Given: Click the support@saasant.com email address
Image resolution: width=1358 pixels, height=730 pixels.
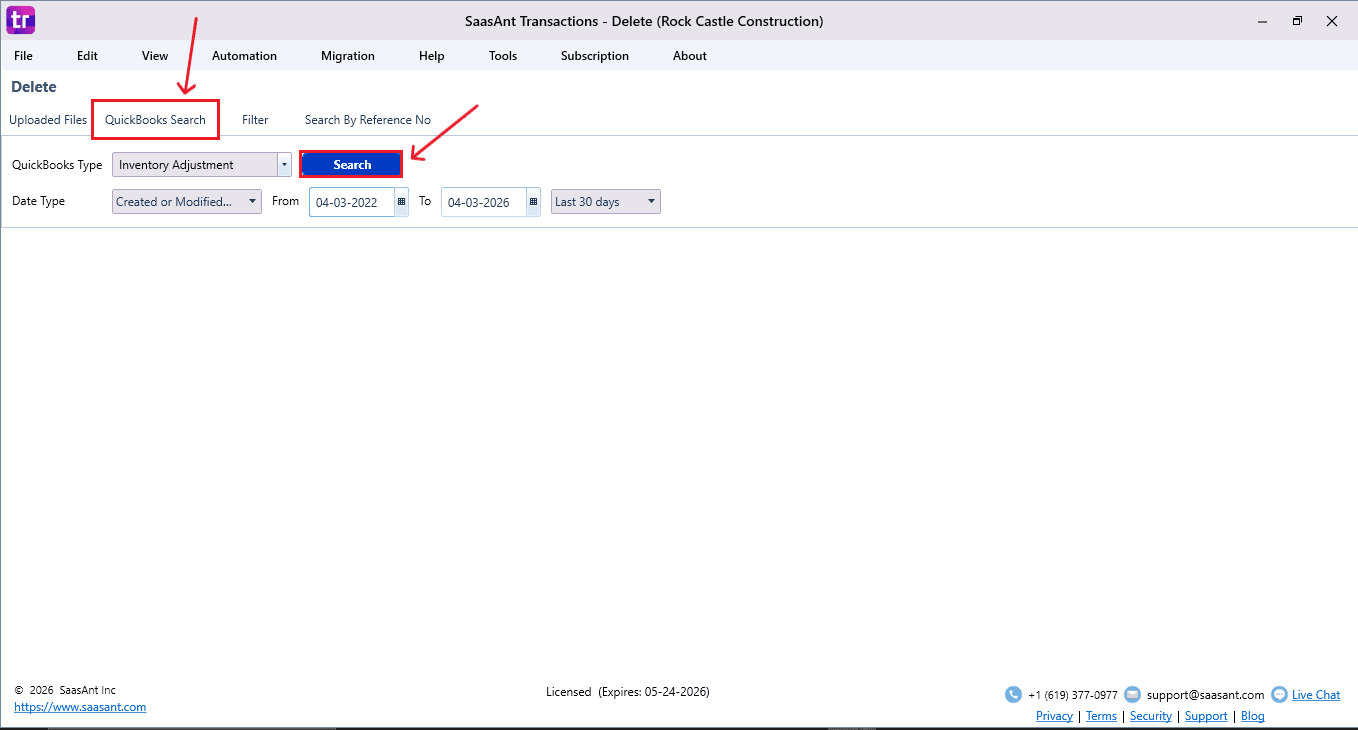Looking at the screenshot, I should click(x=1205, y=695).
